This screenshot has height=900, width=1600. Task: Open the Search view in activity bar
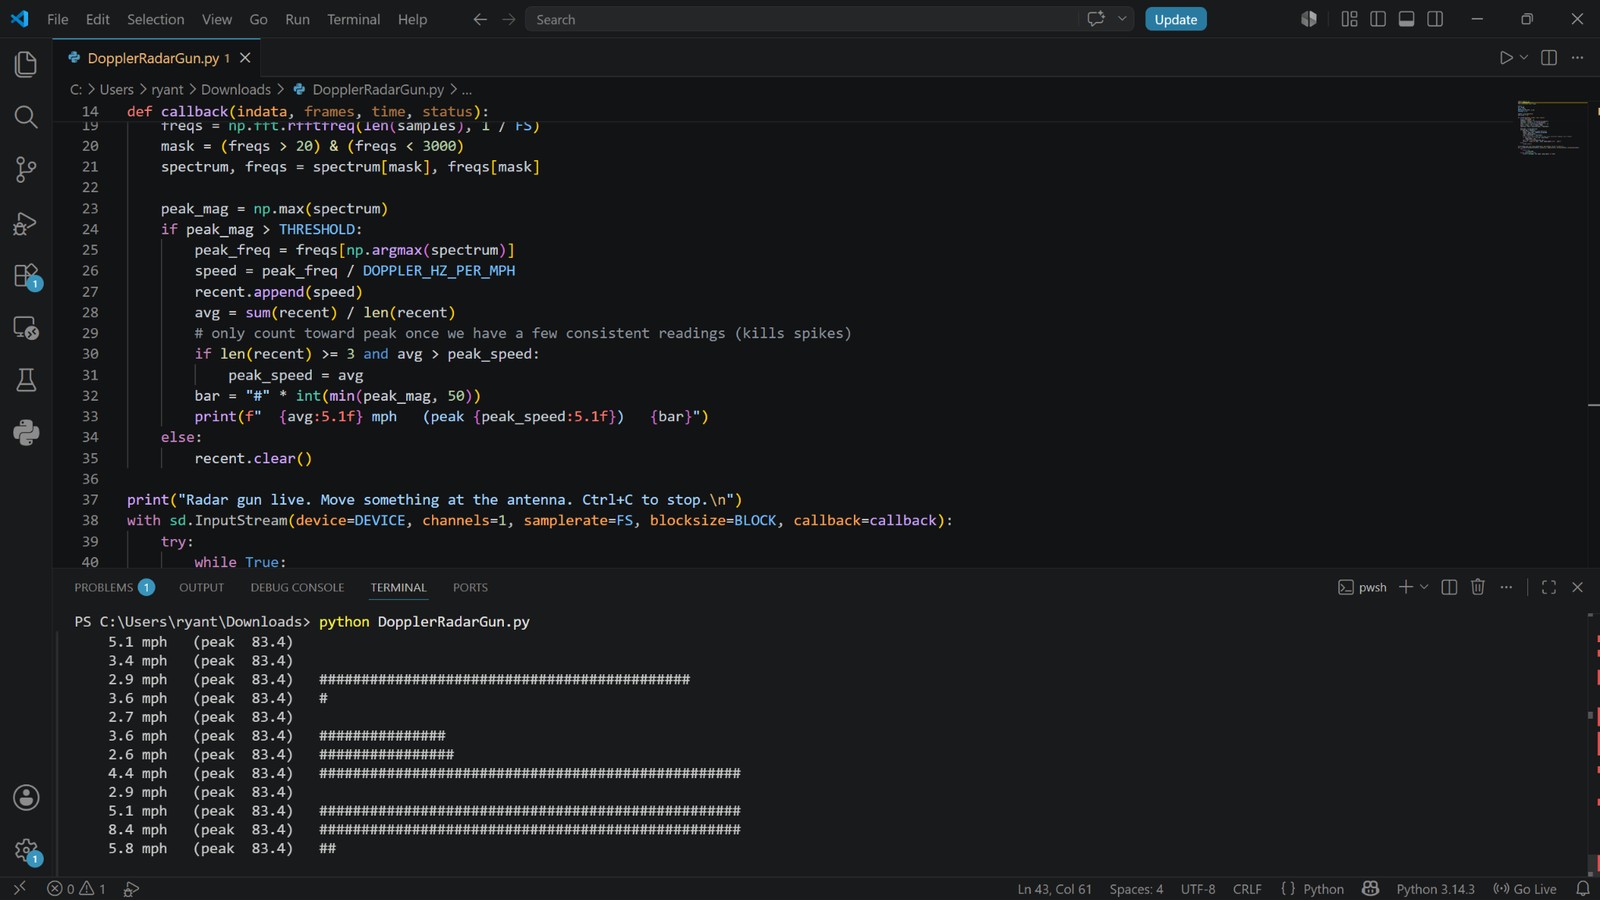tap(26, 117)
